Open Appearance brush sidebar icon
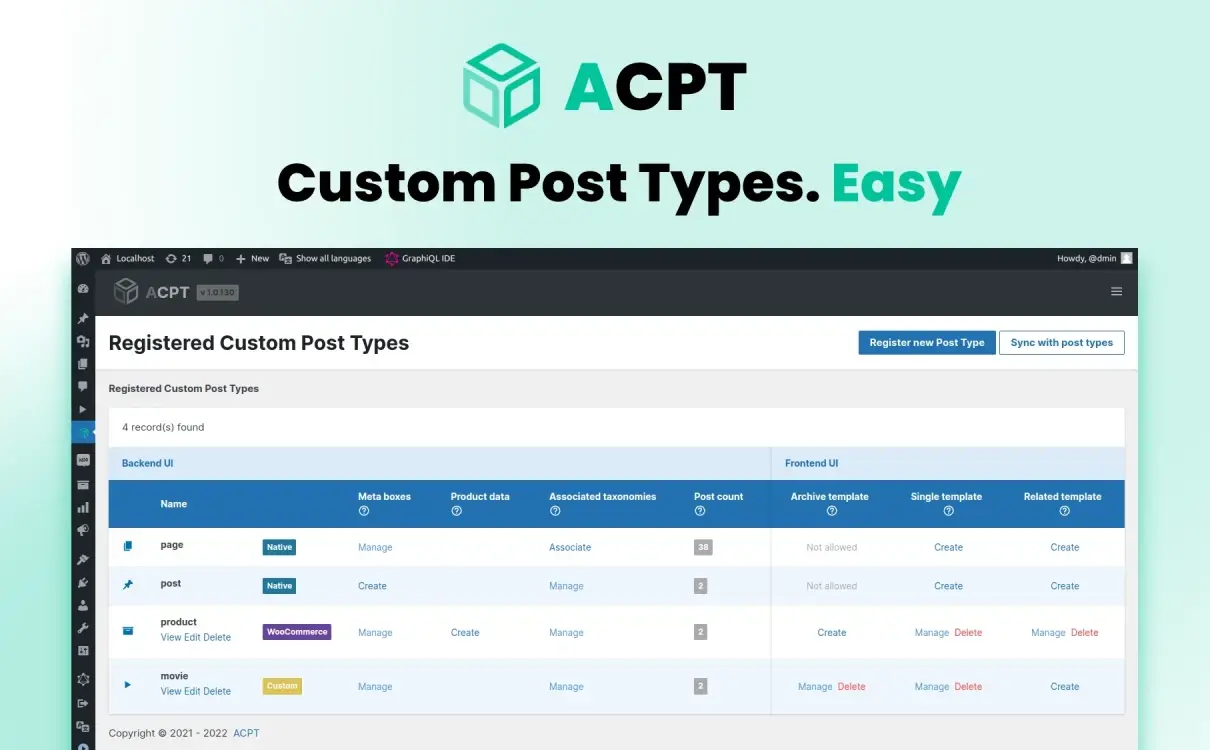 83,560
